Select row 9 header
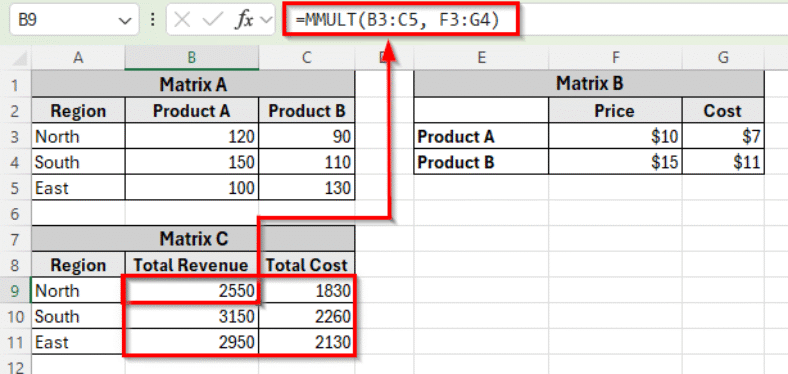This screenshot has height=374, width=788. tap(15, 291)
